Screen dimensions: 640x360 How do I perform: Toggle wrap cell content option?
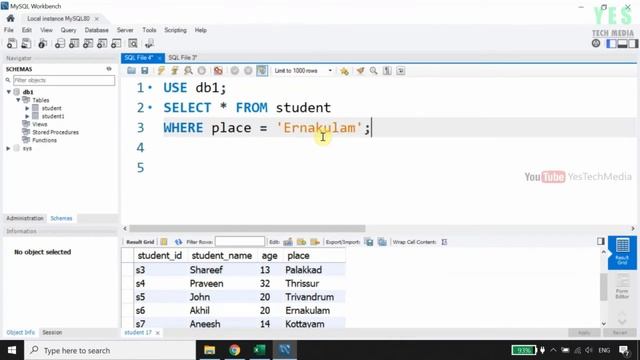444,242
